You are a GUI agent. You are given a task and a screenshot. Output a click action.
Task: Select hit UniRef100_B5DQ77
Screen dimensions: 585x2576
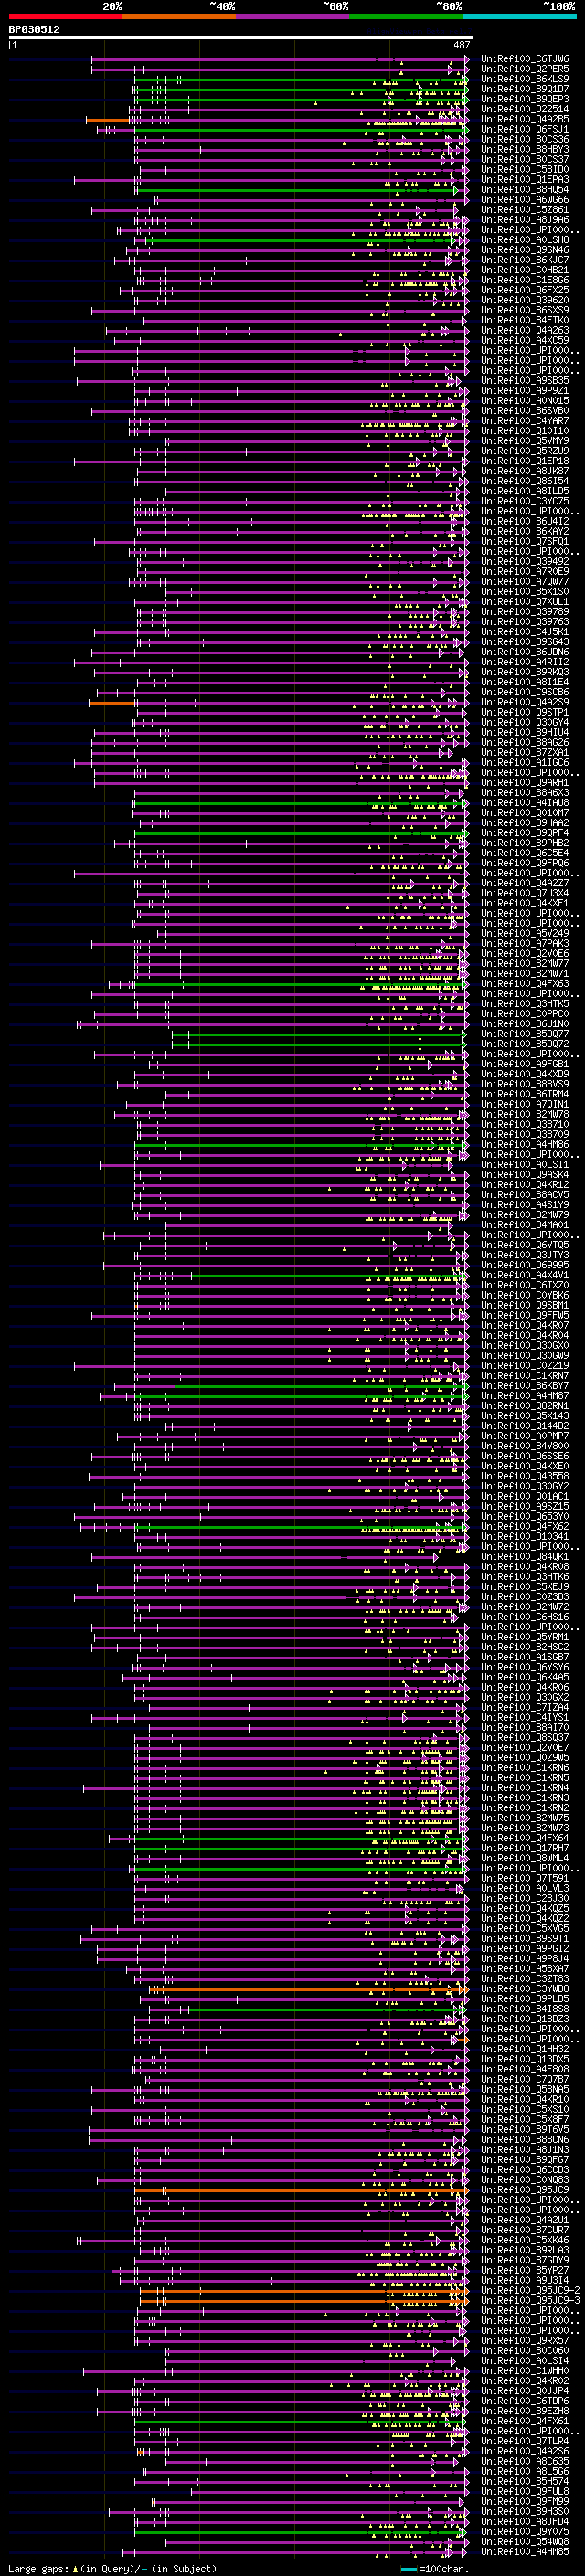pyautogui.click(x=525, y=1034)
